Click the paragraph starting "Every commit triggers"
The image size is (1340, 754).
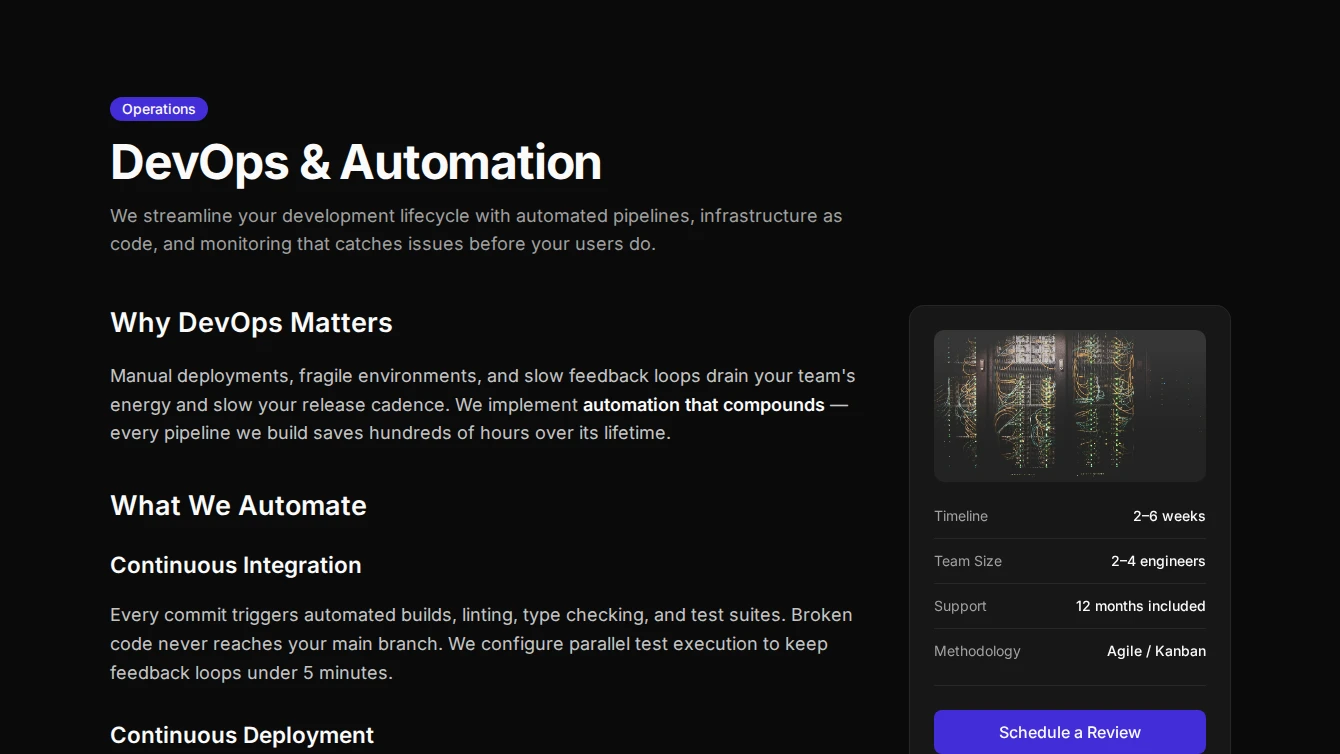point(480,644)
